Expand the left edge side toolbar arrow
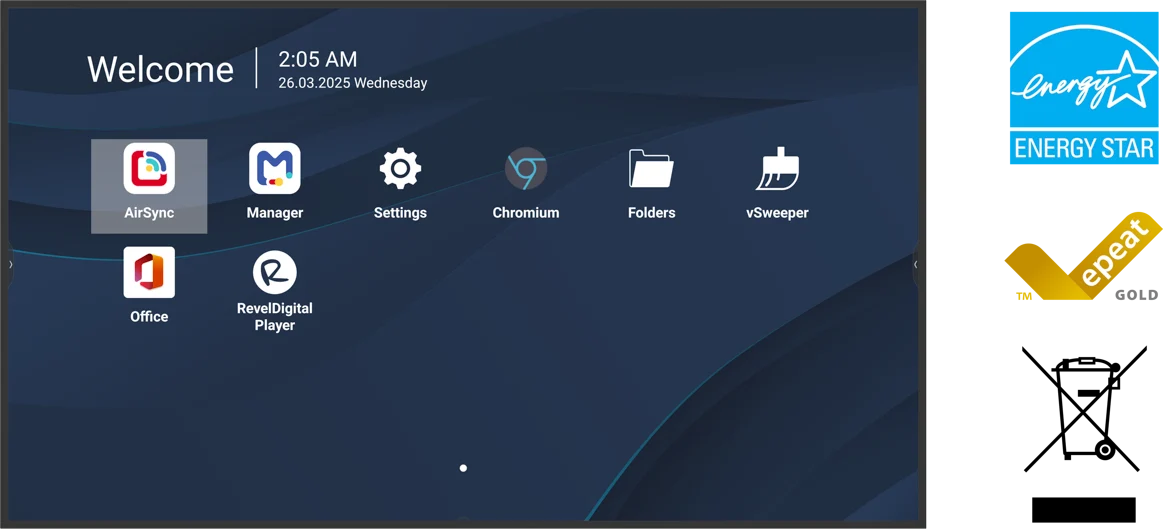The width and height of the screenshot is (1163, 529). click(x=10, y=264)
